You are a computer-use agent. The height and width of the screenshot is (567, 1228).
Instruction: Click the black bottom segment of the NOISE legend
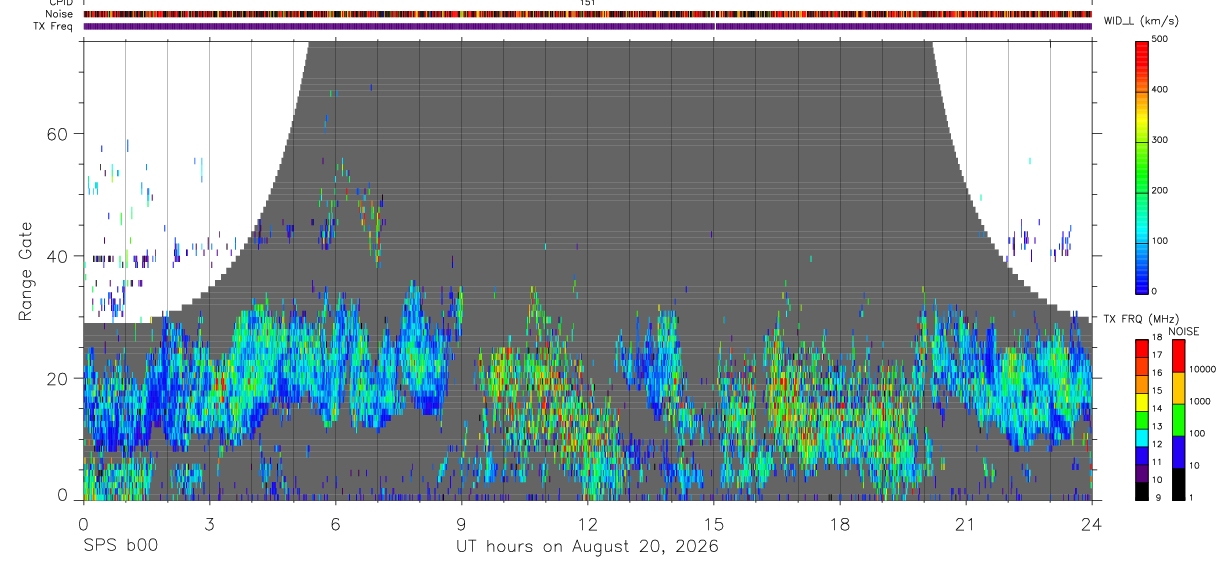[x=1179, y=484]
